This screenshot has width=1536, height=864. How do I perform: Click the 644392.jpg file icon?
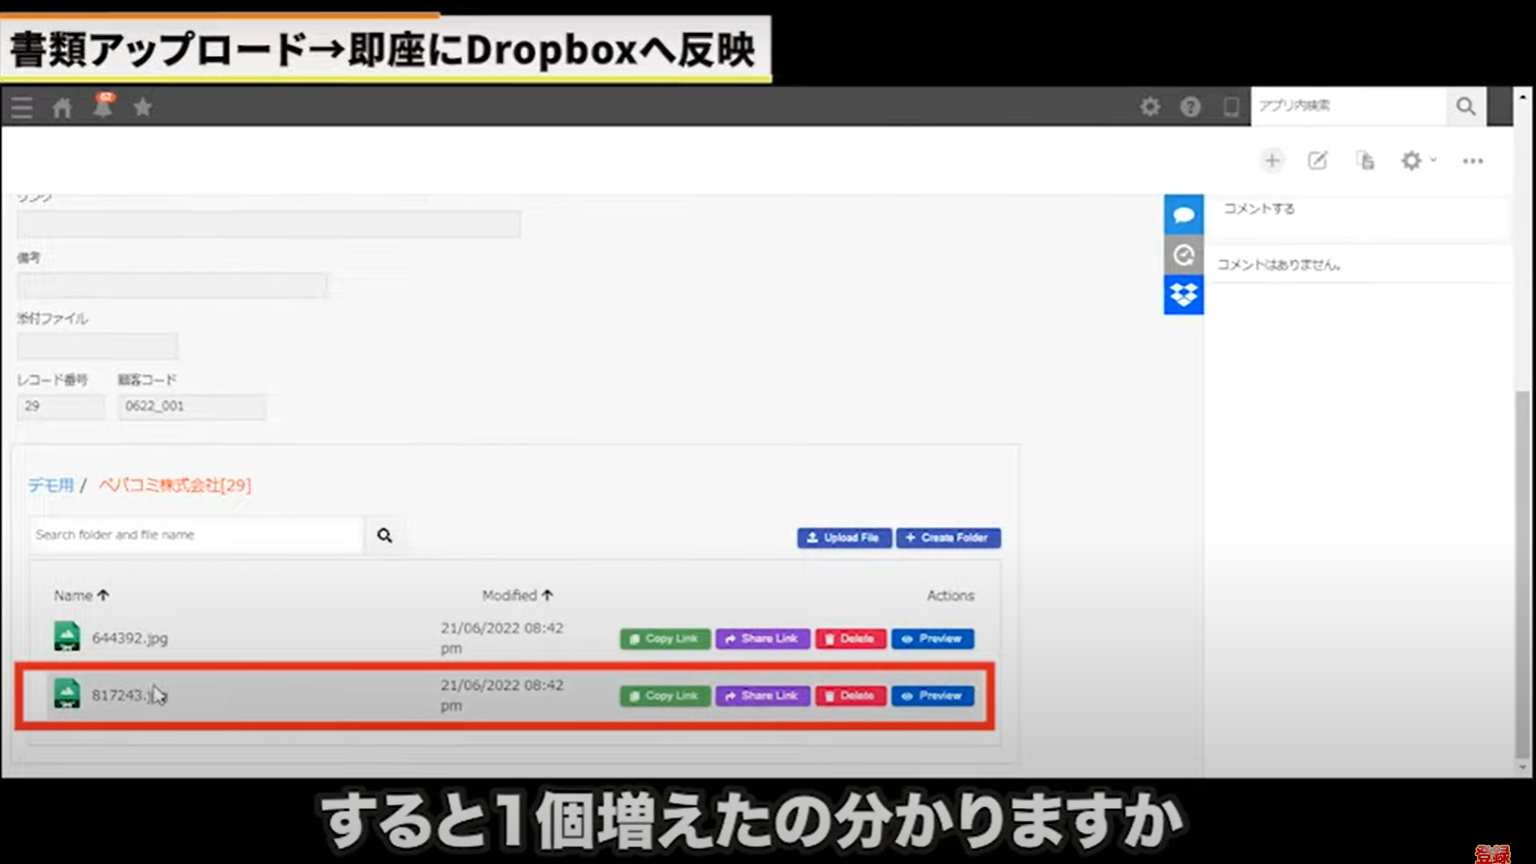[x=67, y=637]
